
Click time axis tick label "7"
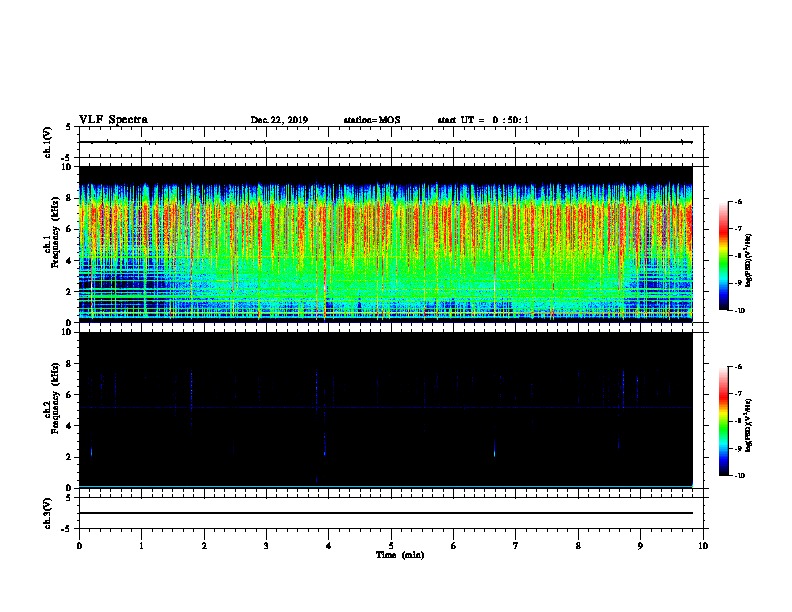(516, 546)
